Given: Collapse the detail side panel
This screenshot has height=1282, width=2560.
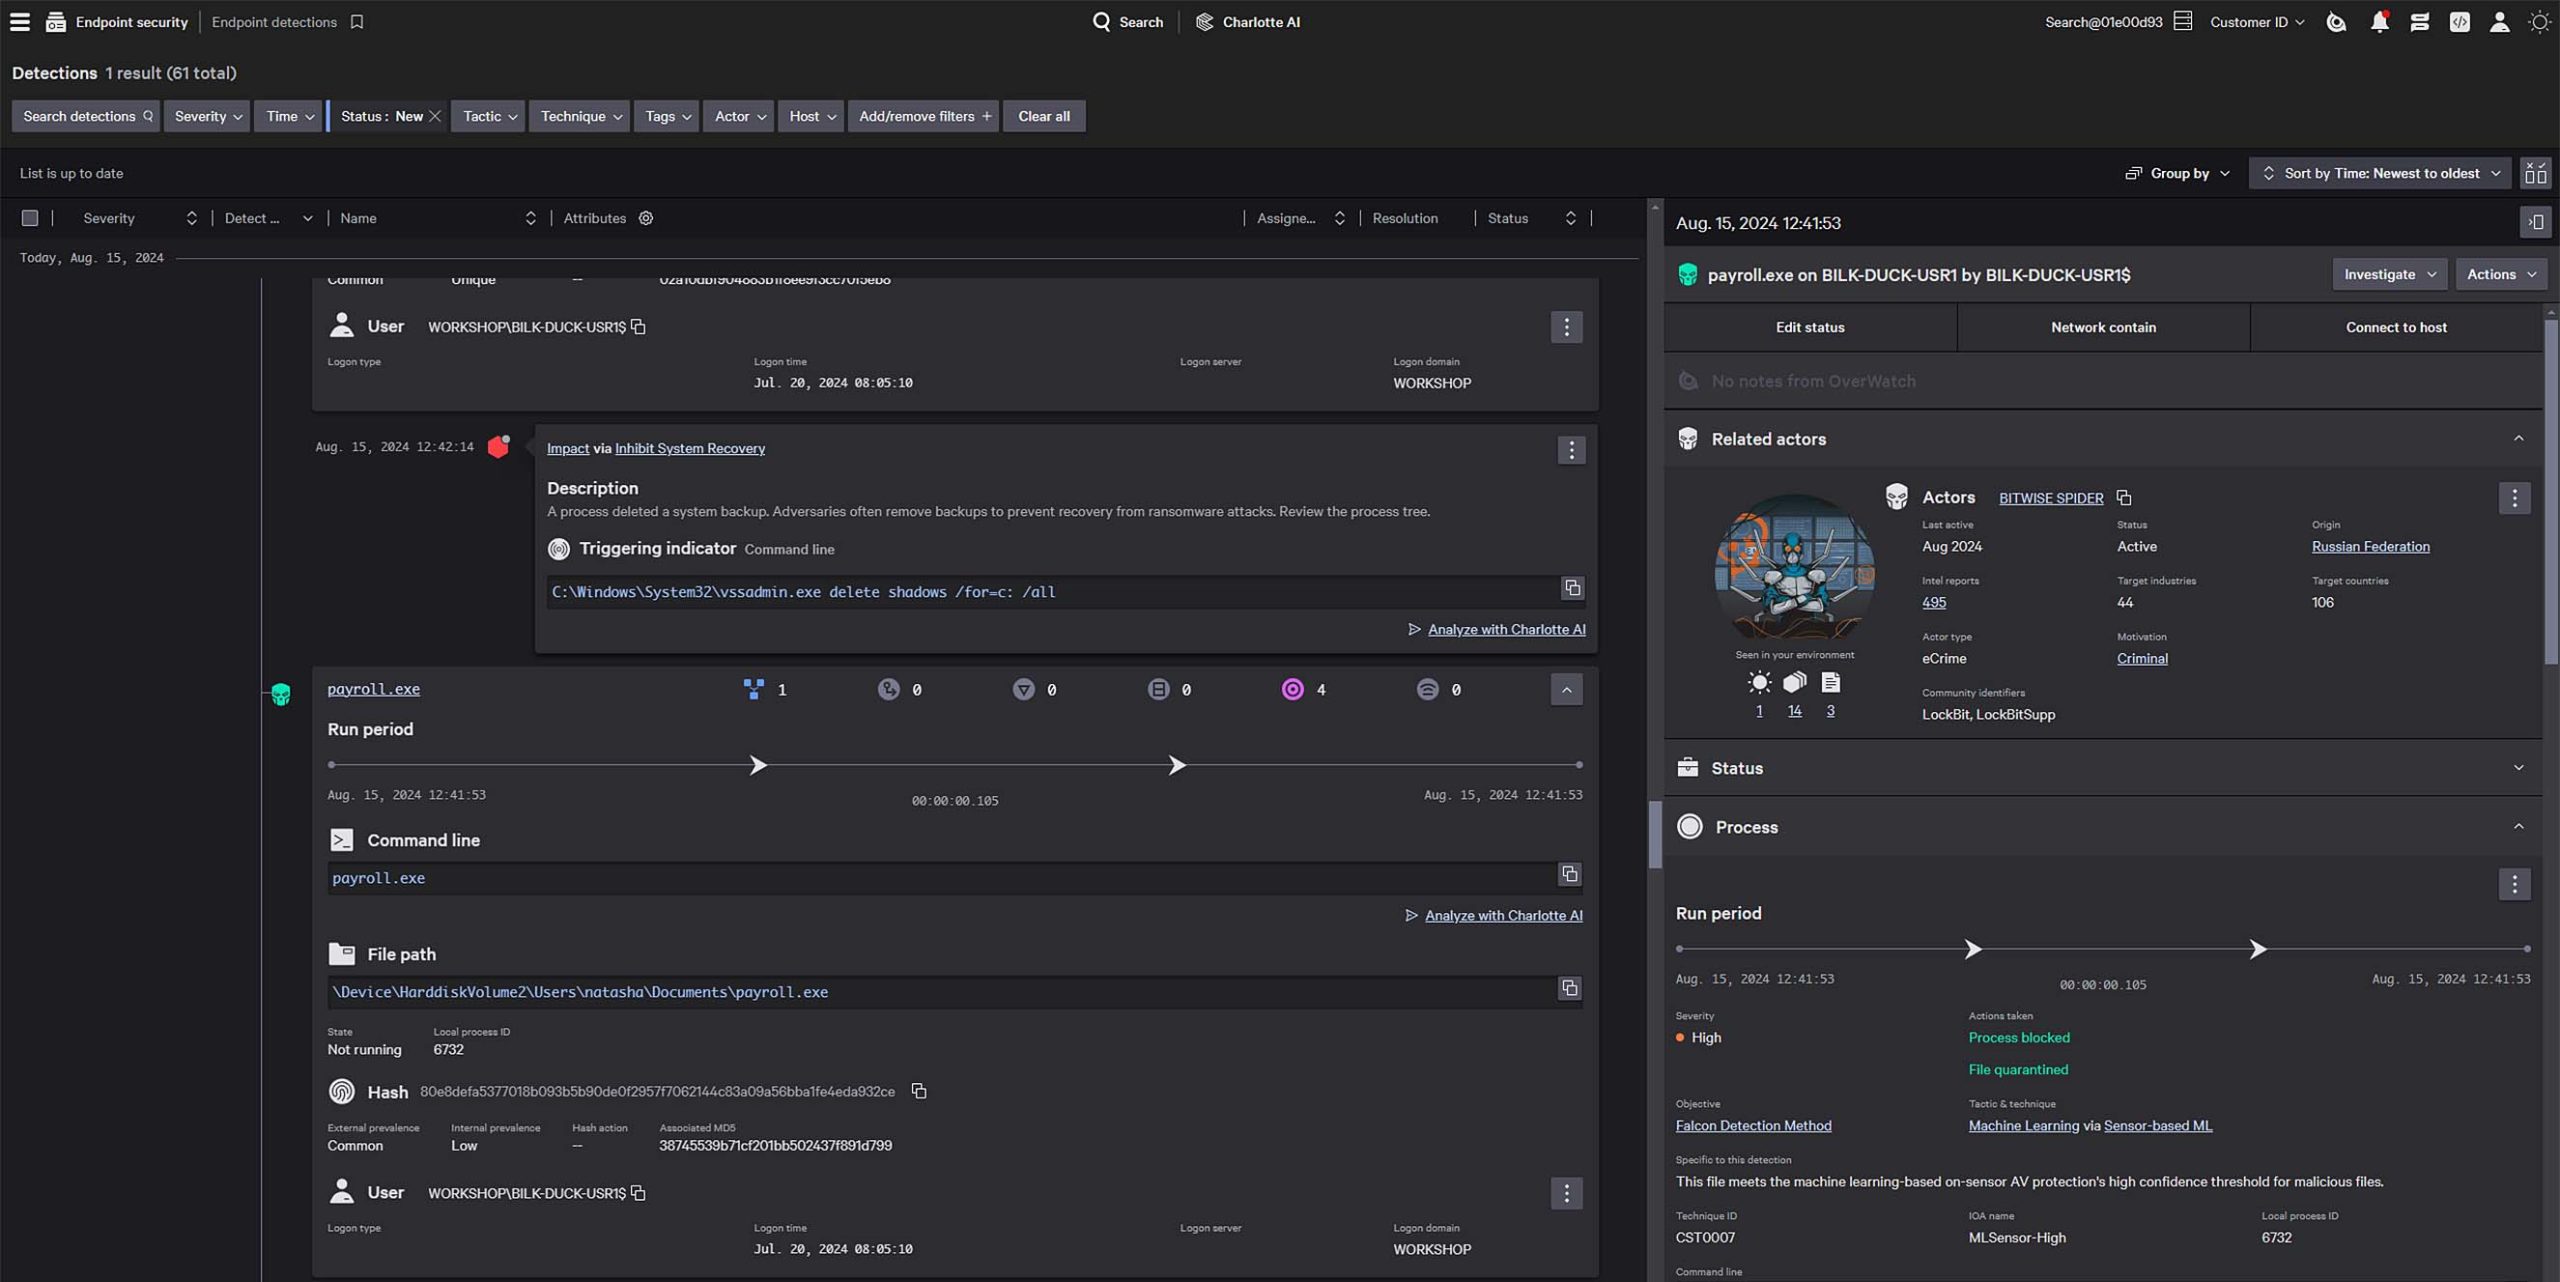Looking at the screenshot, I should (2535, 222).
